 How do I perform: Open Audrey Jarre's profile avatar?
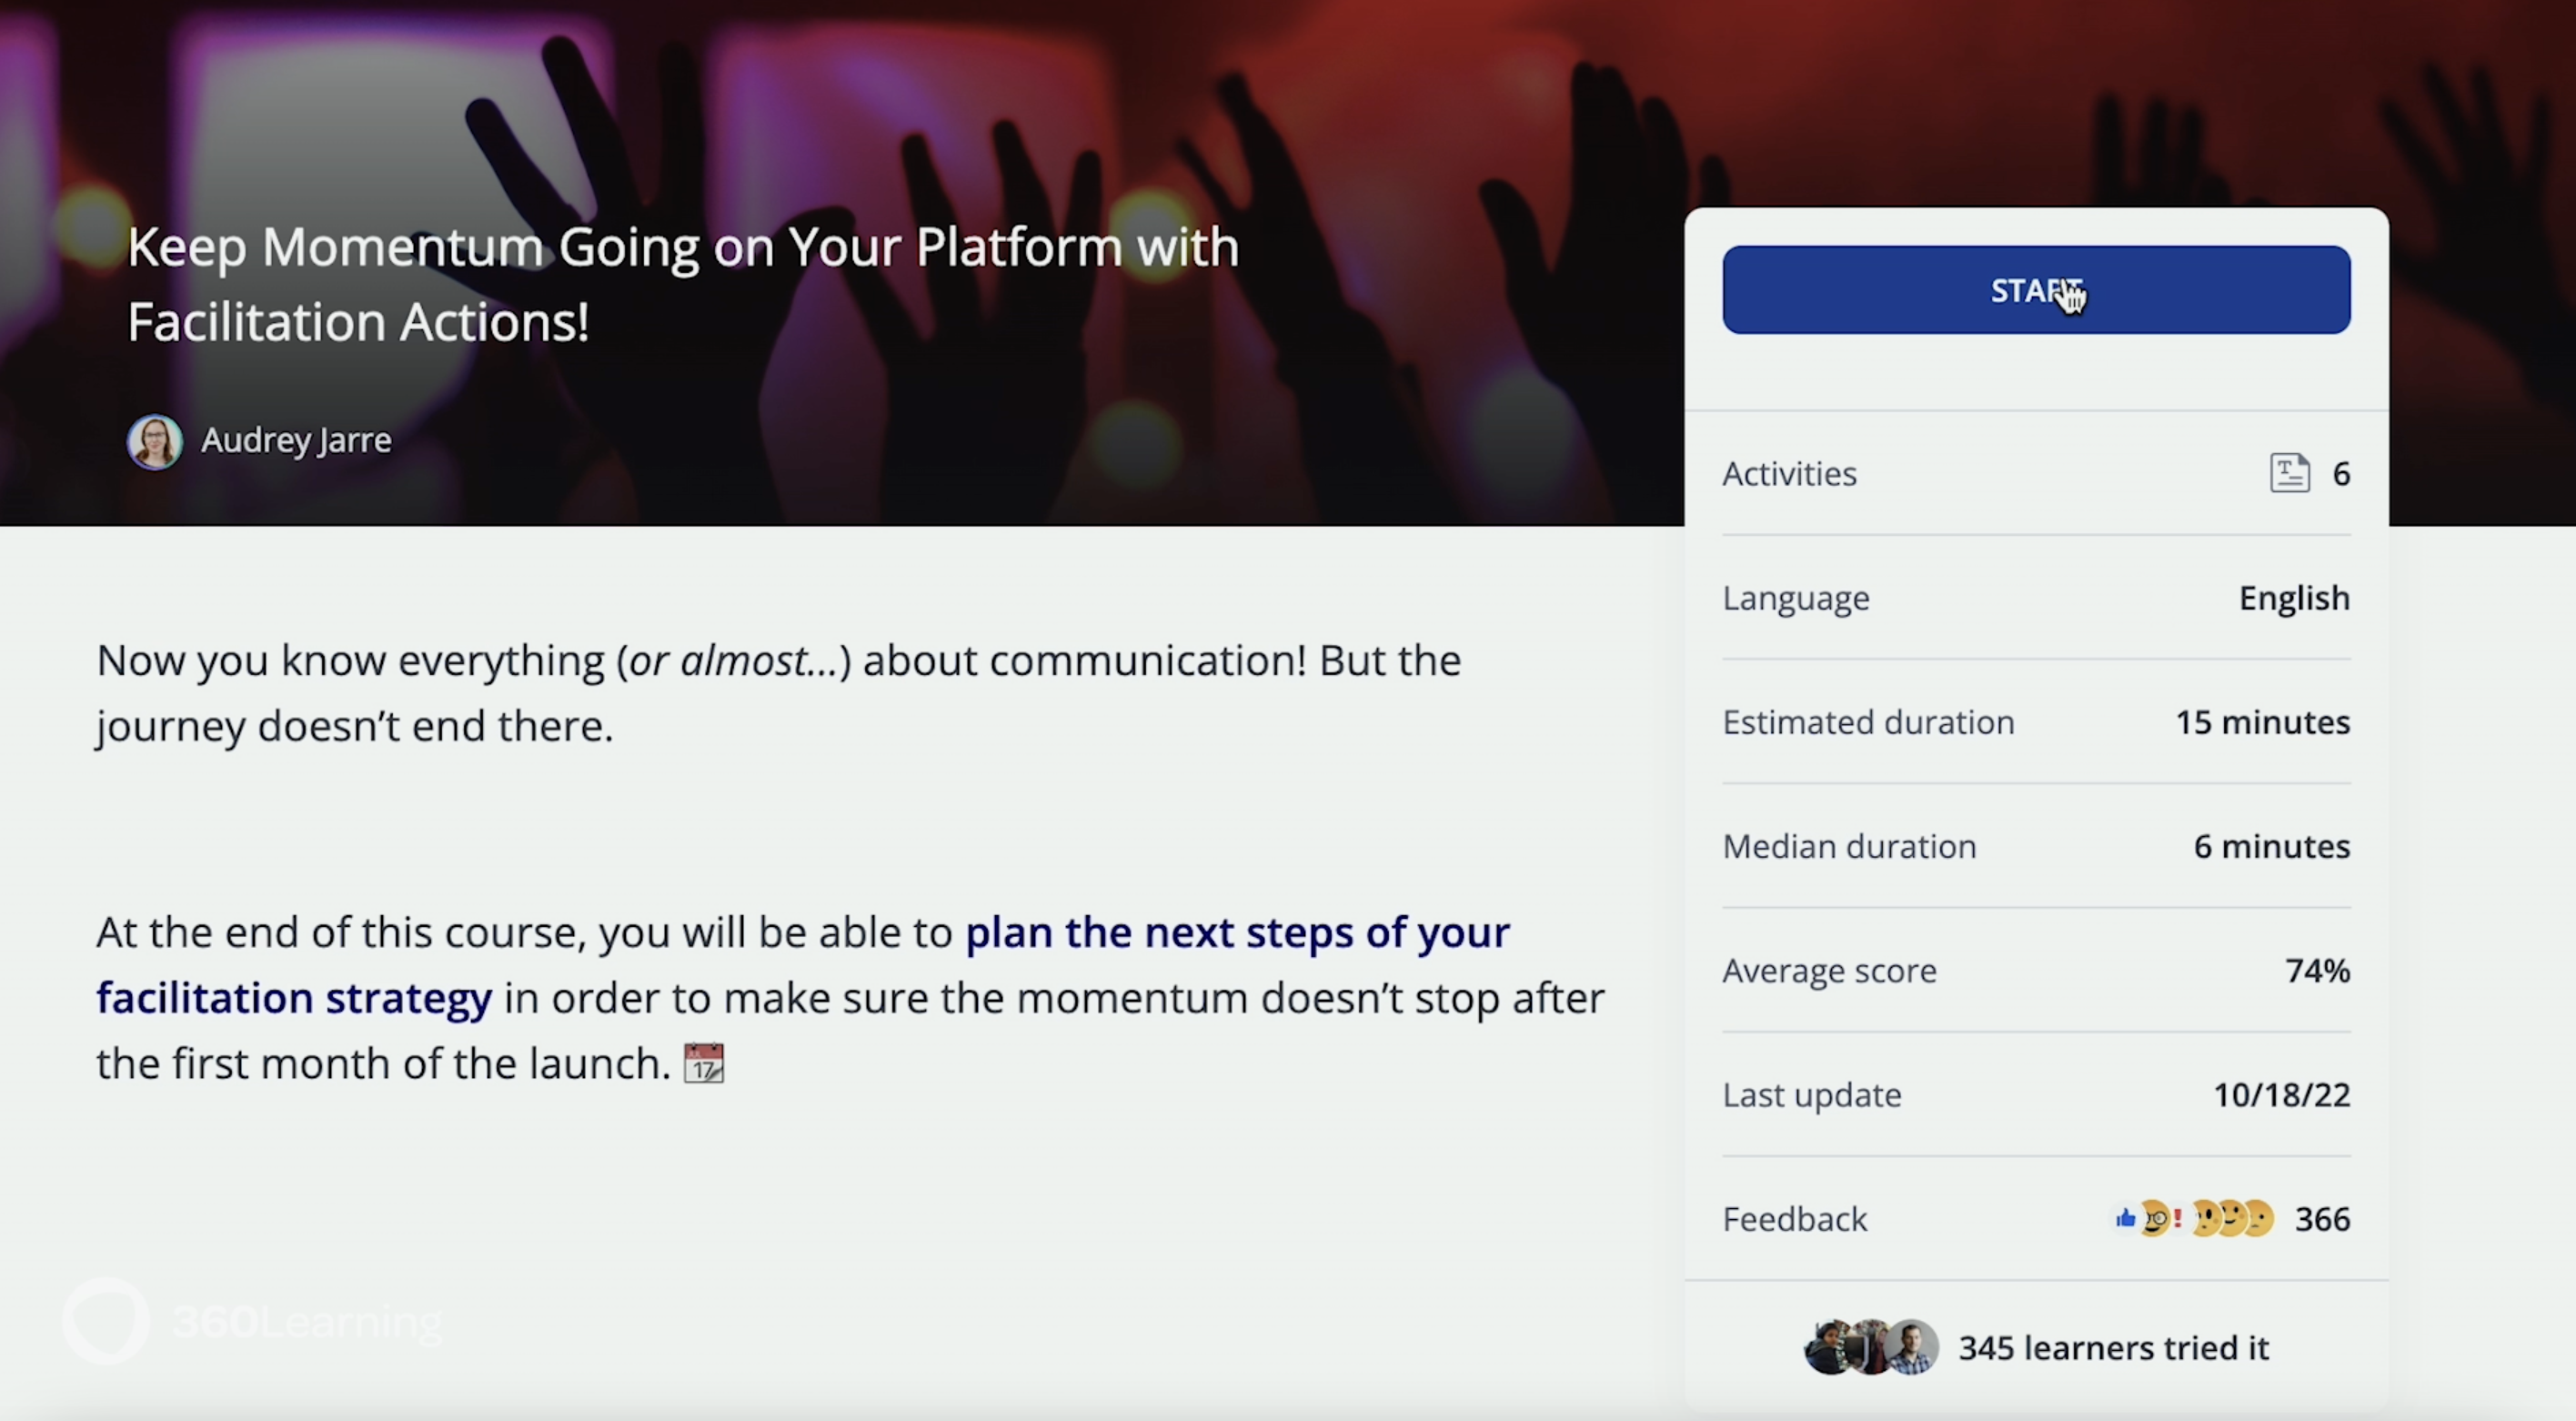coord(155,441)
